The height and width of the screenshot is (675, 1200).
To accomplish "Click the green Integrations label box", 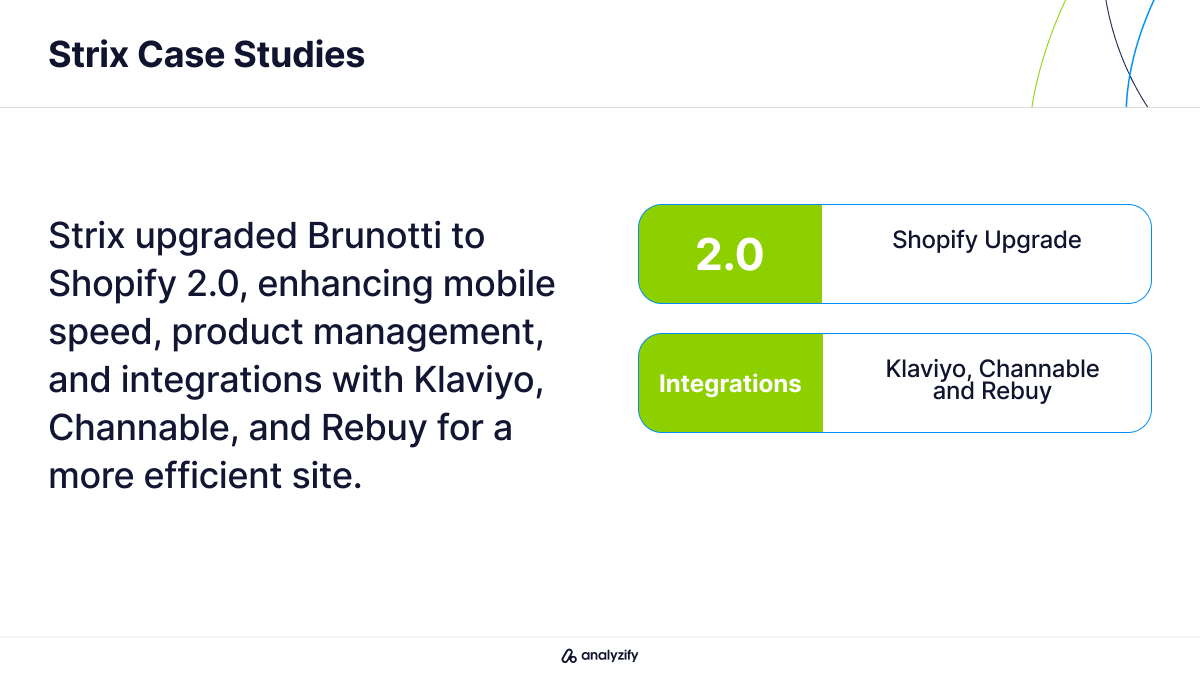I will tap(730, 383).
